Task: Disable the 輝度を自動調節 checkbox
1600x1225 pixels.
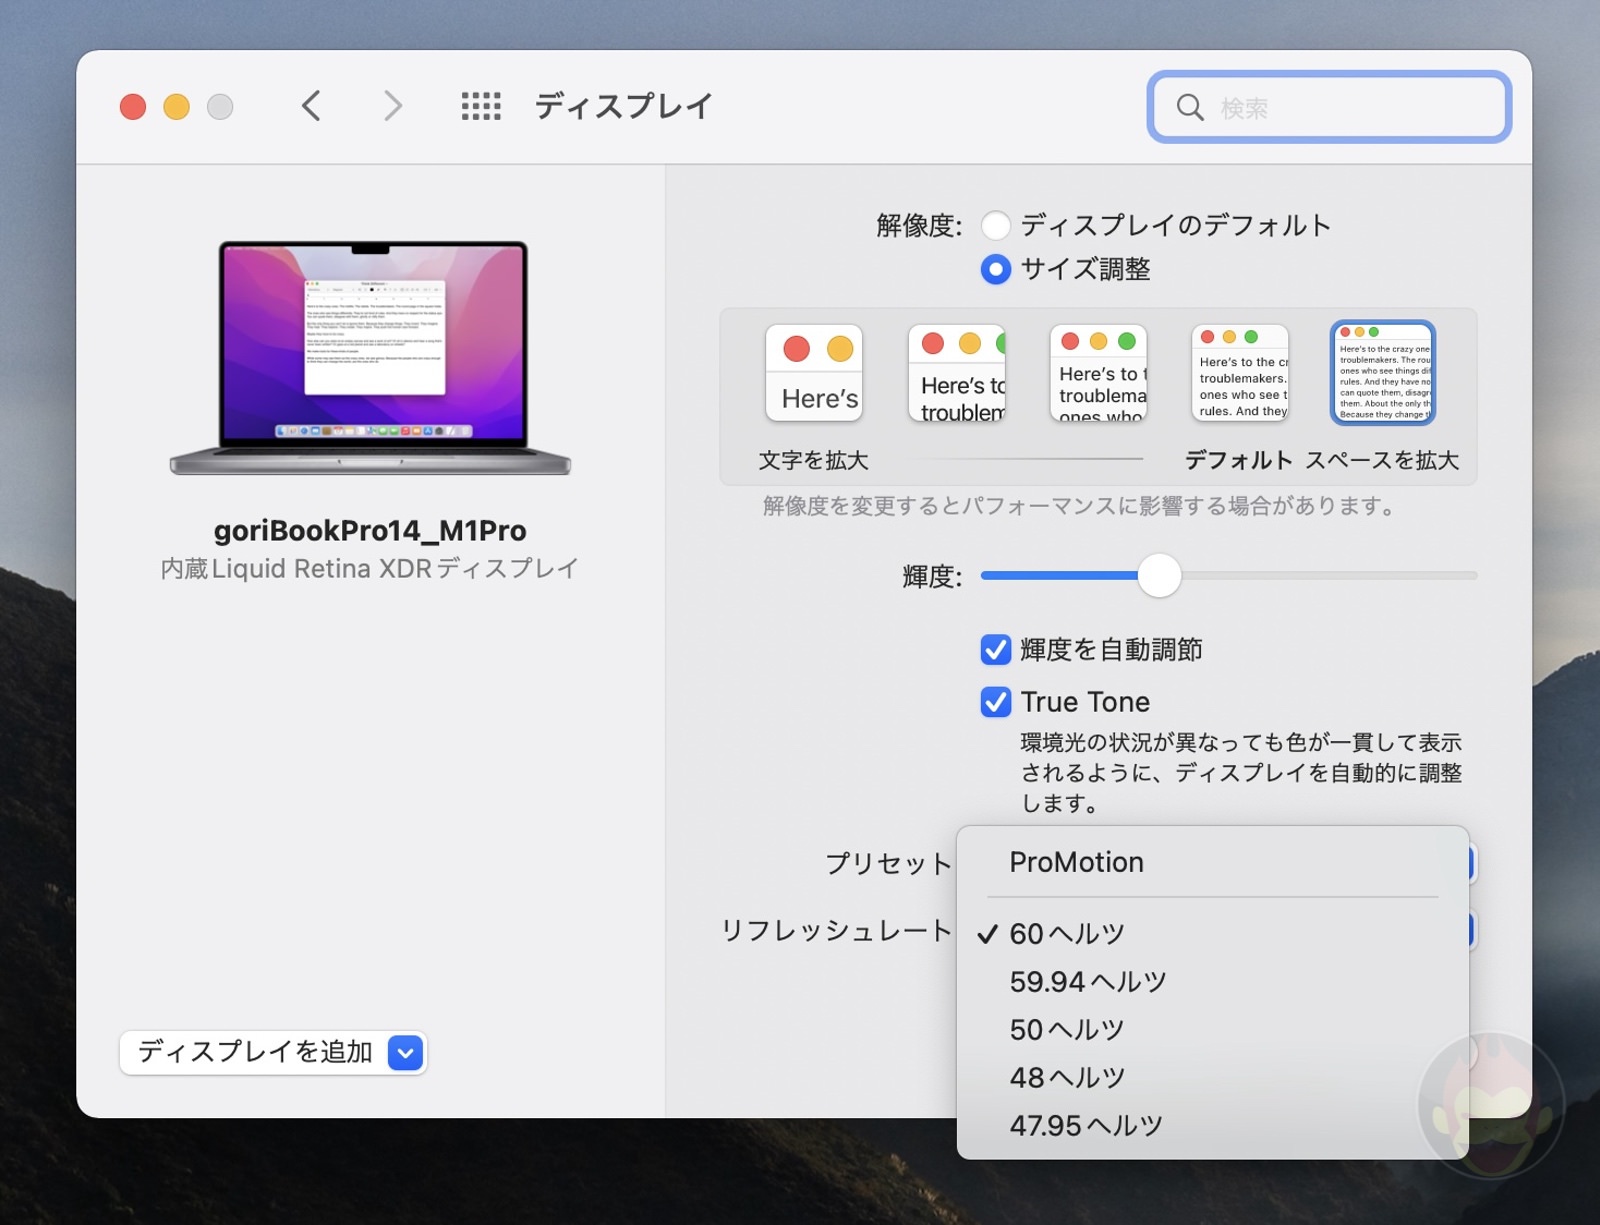Action: coord(995,650)
